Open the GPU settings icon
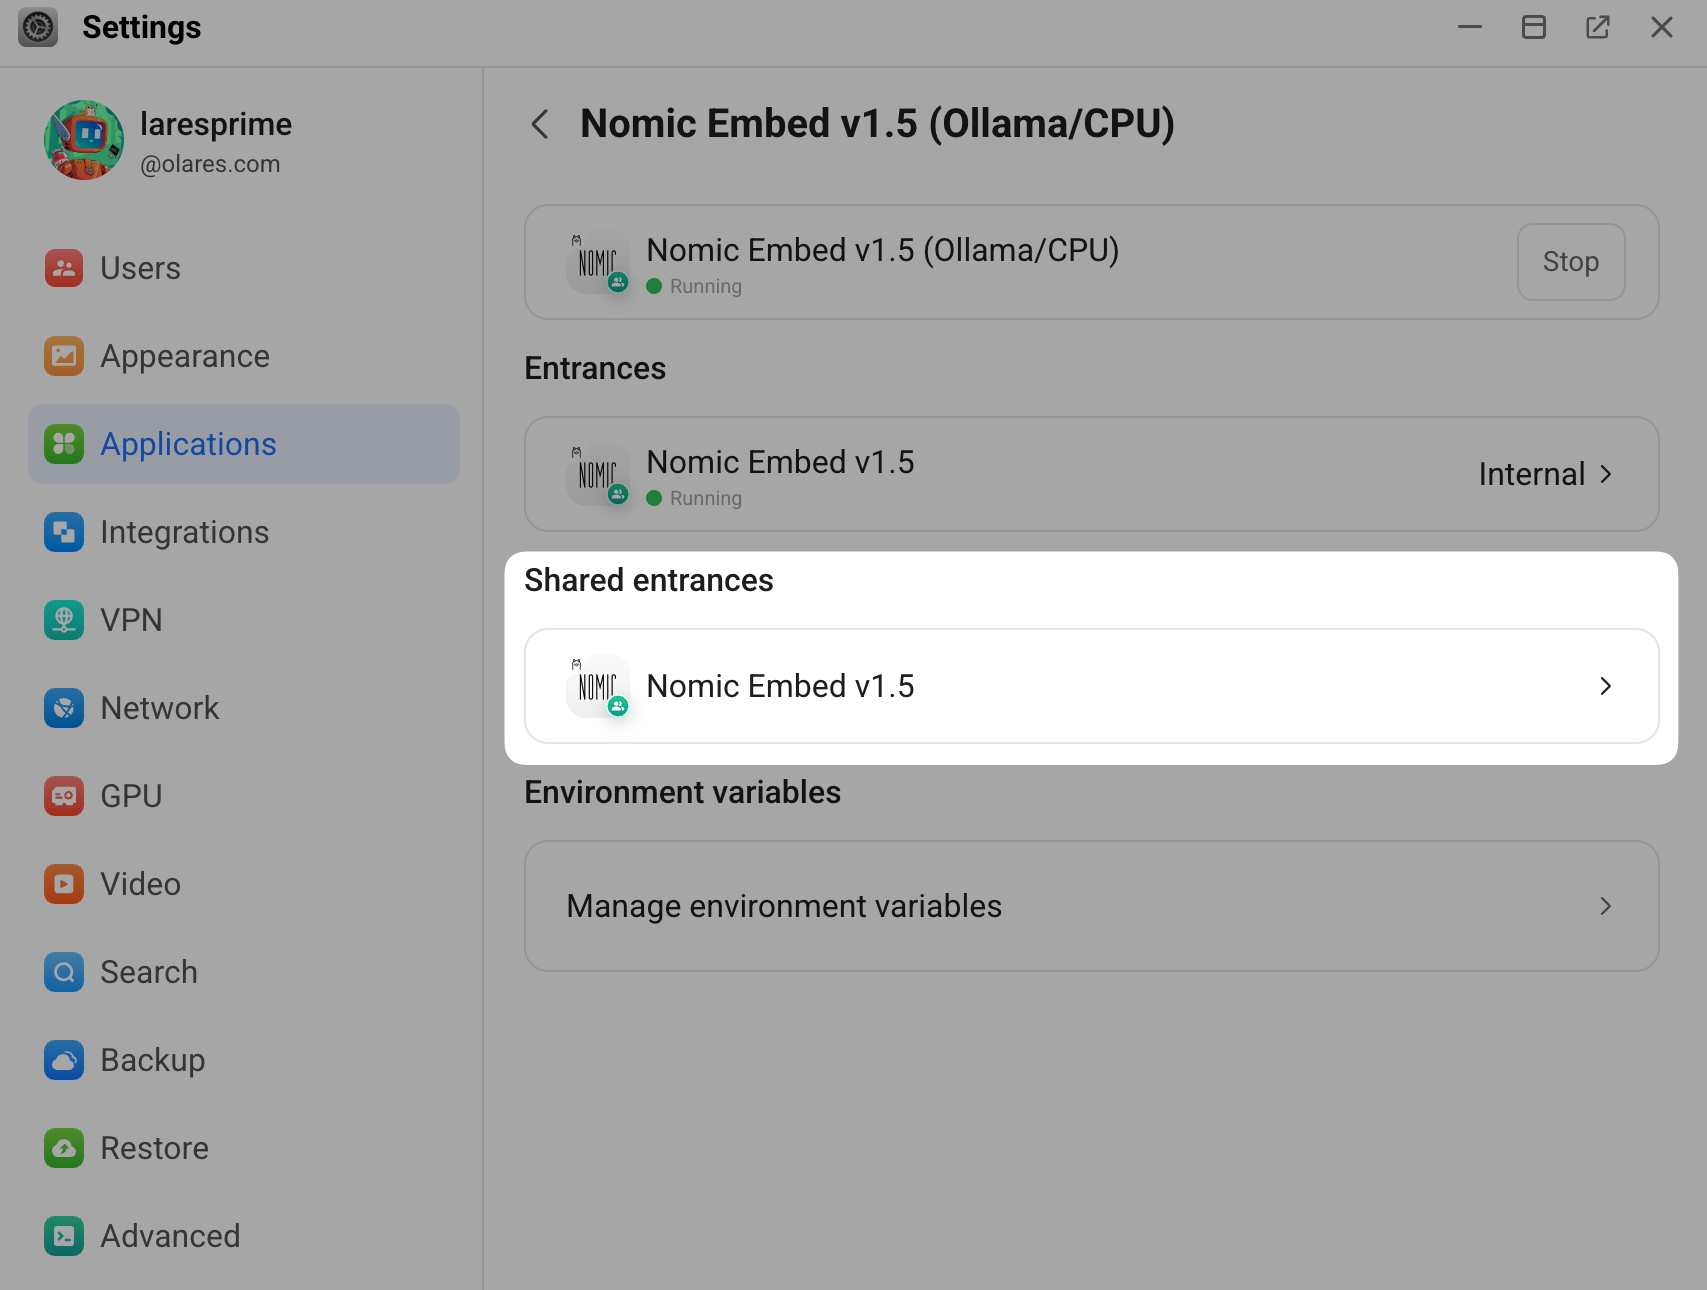This screenshot has height=1290, width=1707. pyautogui.click(x=63, y=796)
